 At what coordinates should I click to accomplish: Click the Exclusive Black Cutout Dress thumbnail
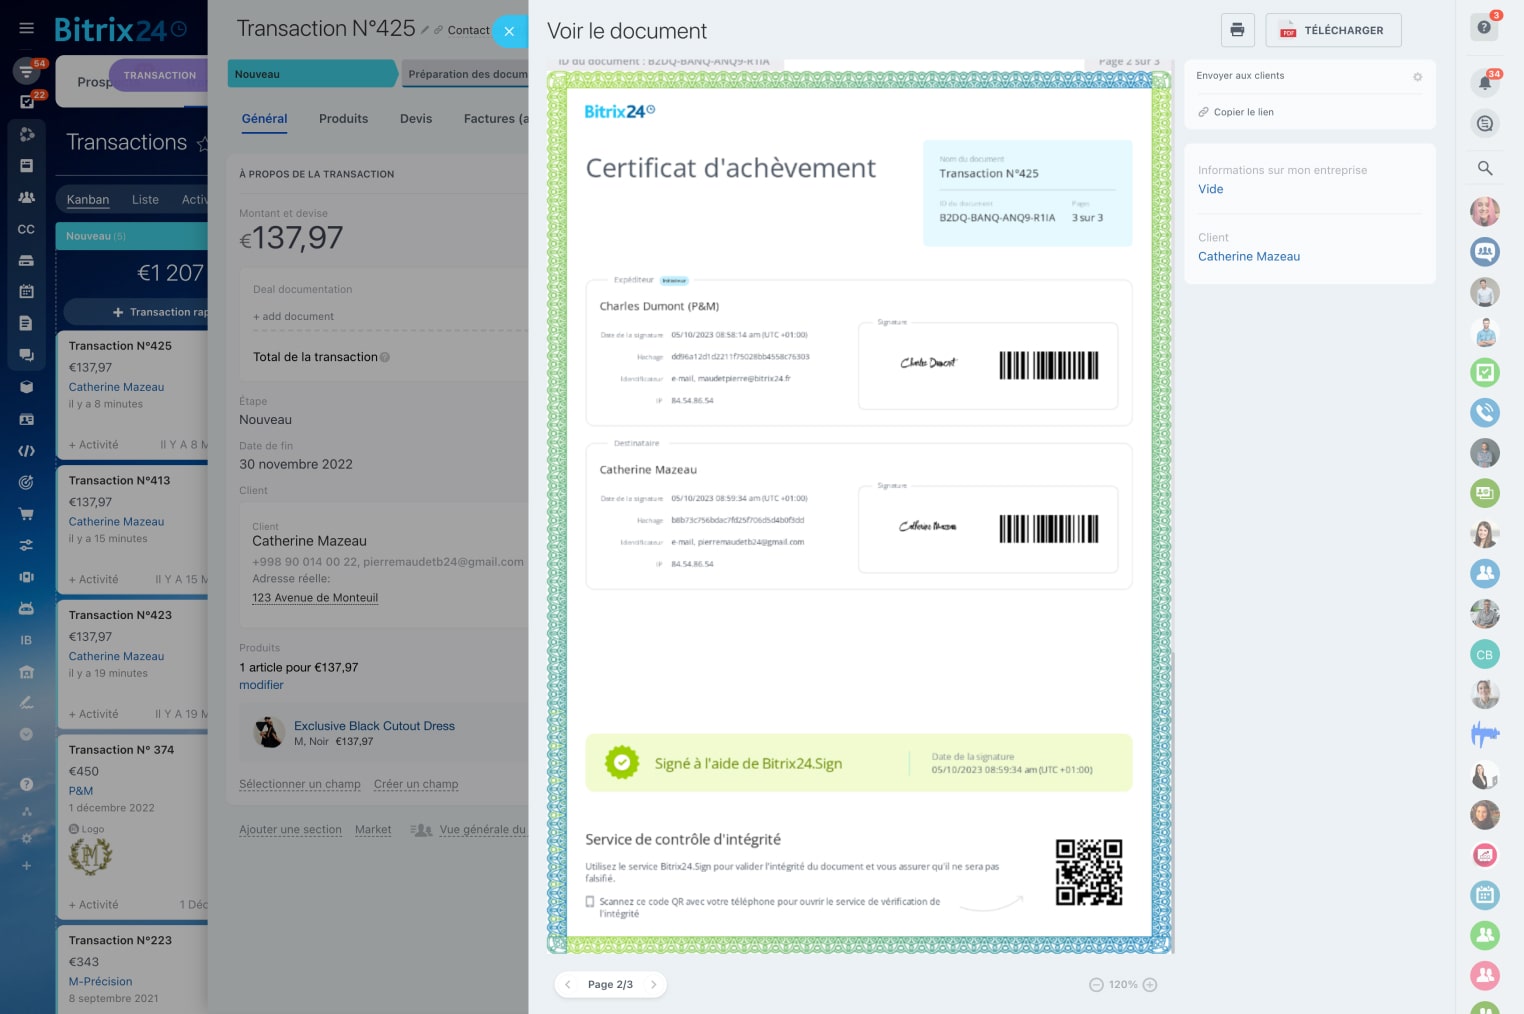pyautogui.click(x=268, y=732)
